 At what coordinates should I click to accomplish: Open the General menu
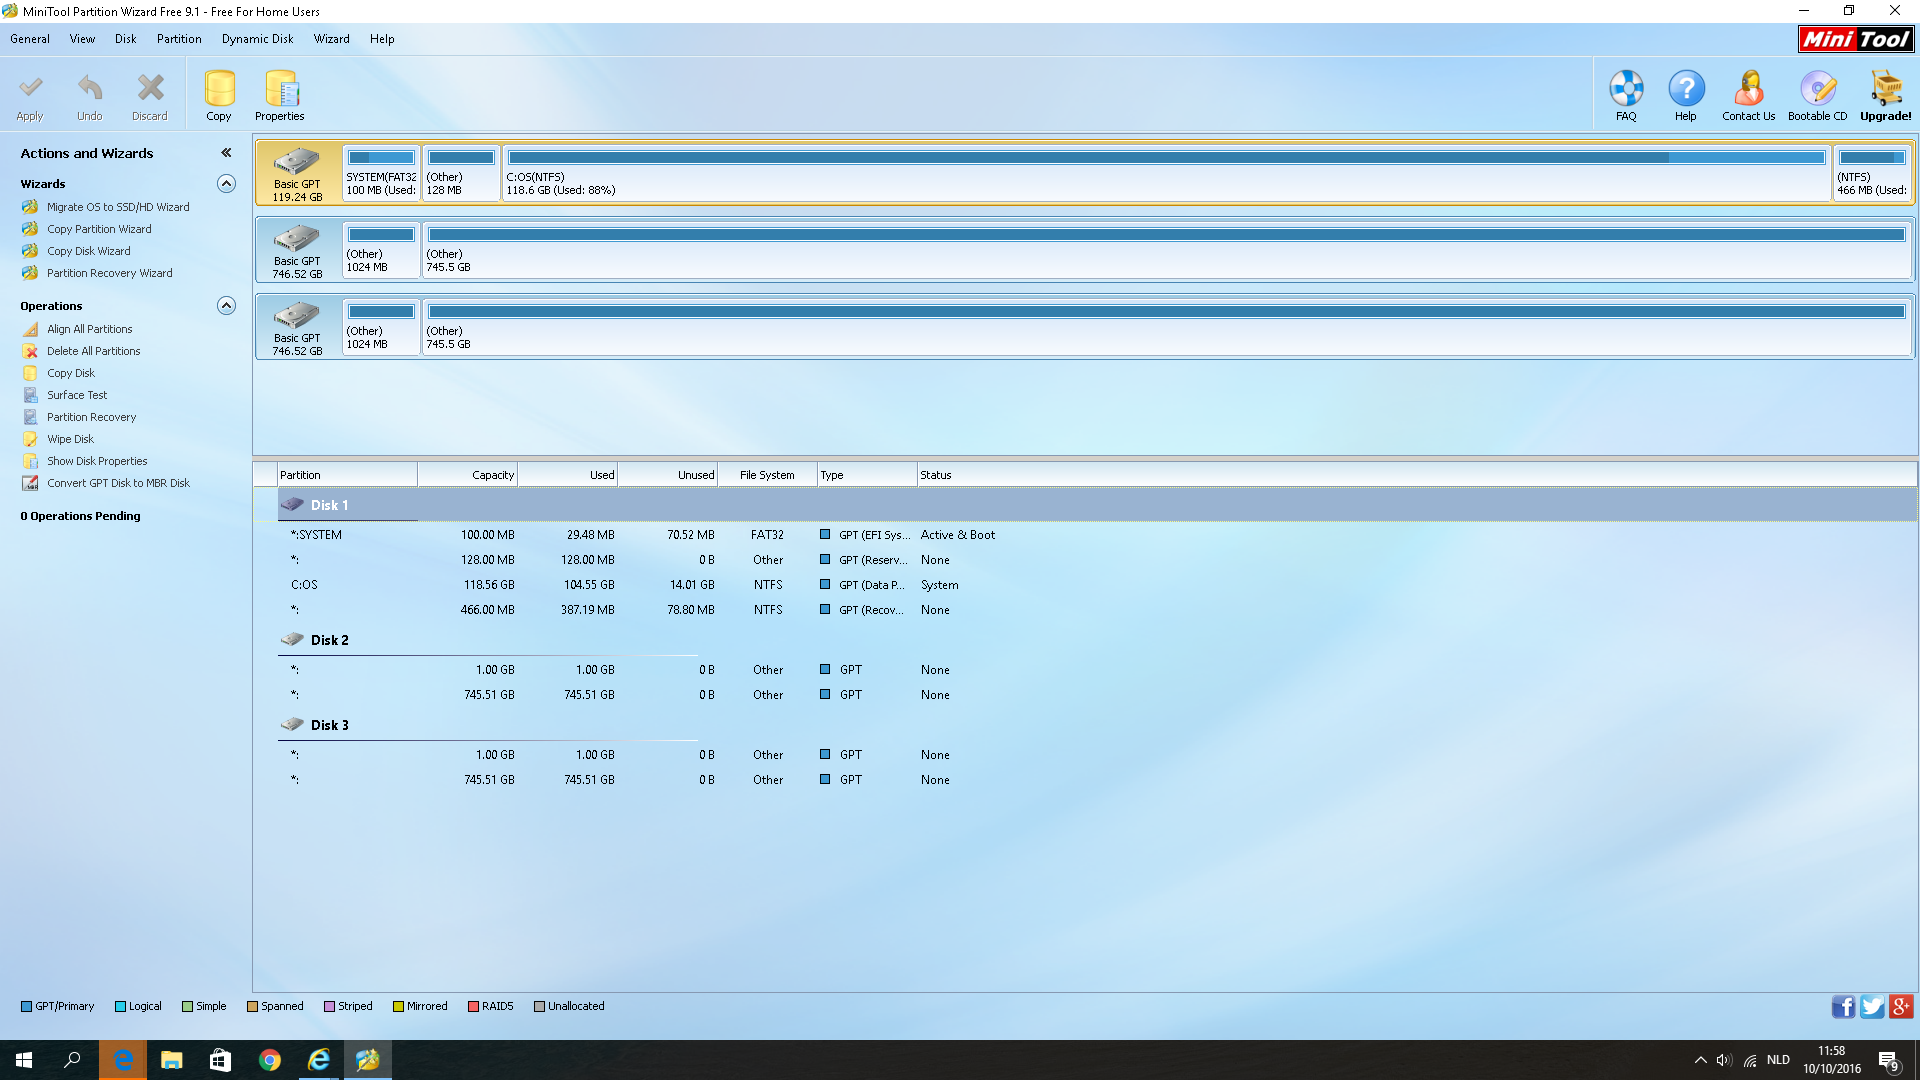point(30,39)
